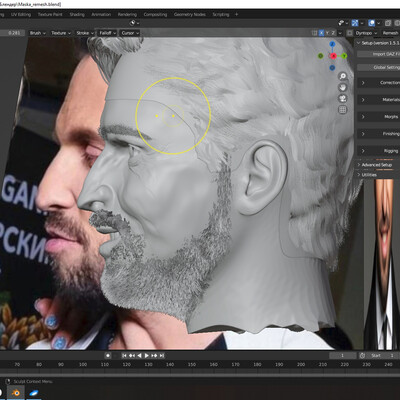
Task: Open the Falloff dropdown
Action: click(107, 33)
